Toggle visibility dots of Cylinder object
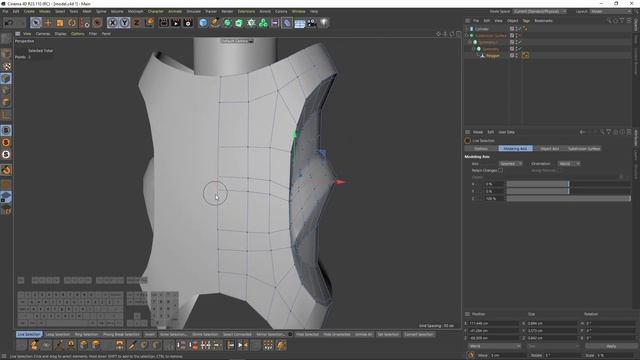This screenshot has width=640, height=360. [516, 29]
